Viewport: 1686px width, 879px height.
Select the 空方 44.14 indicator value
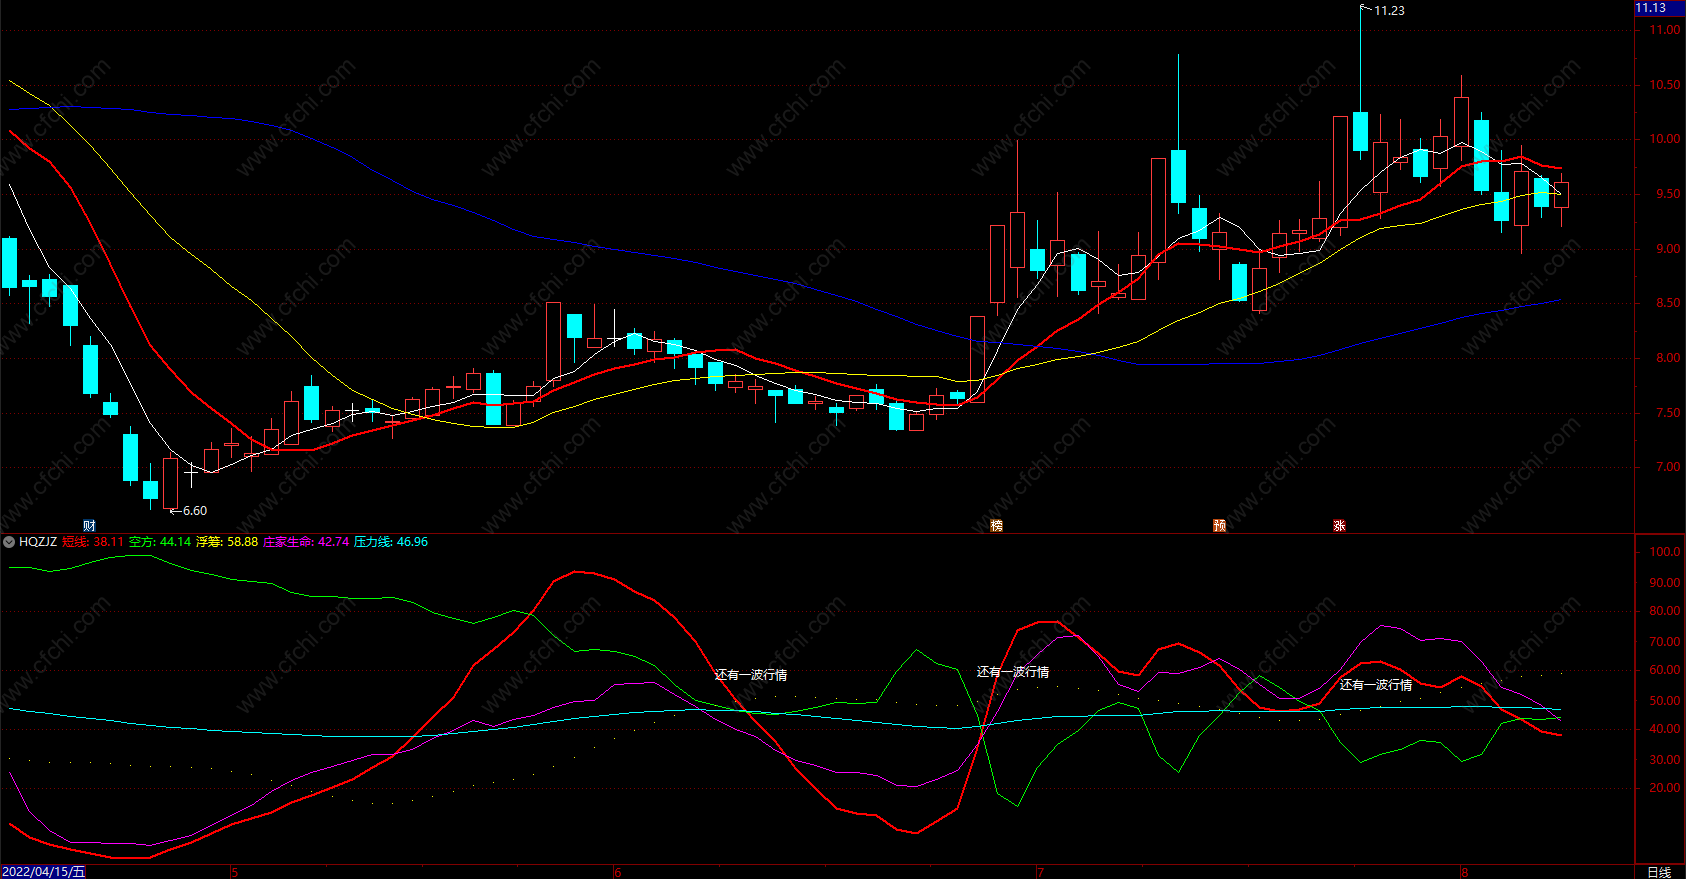click(x=160, y=542)
